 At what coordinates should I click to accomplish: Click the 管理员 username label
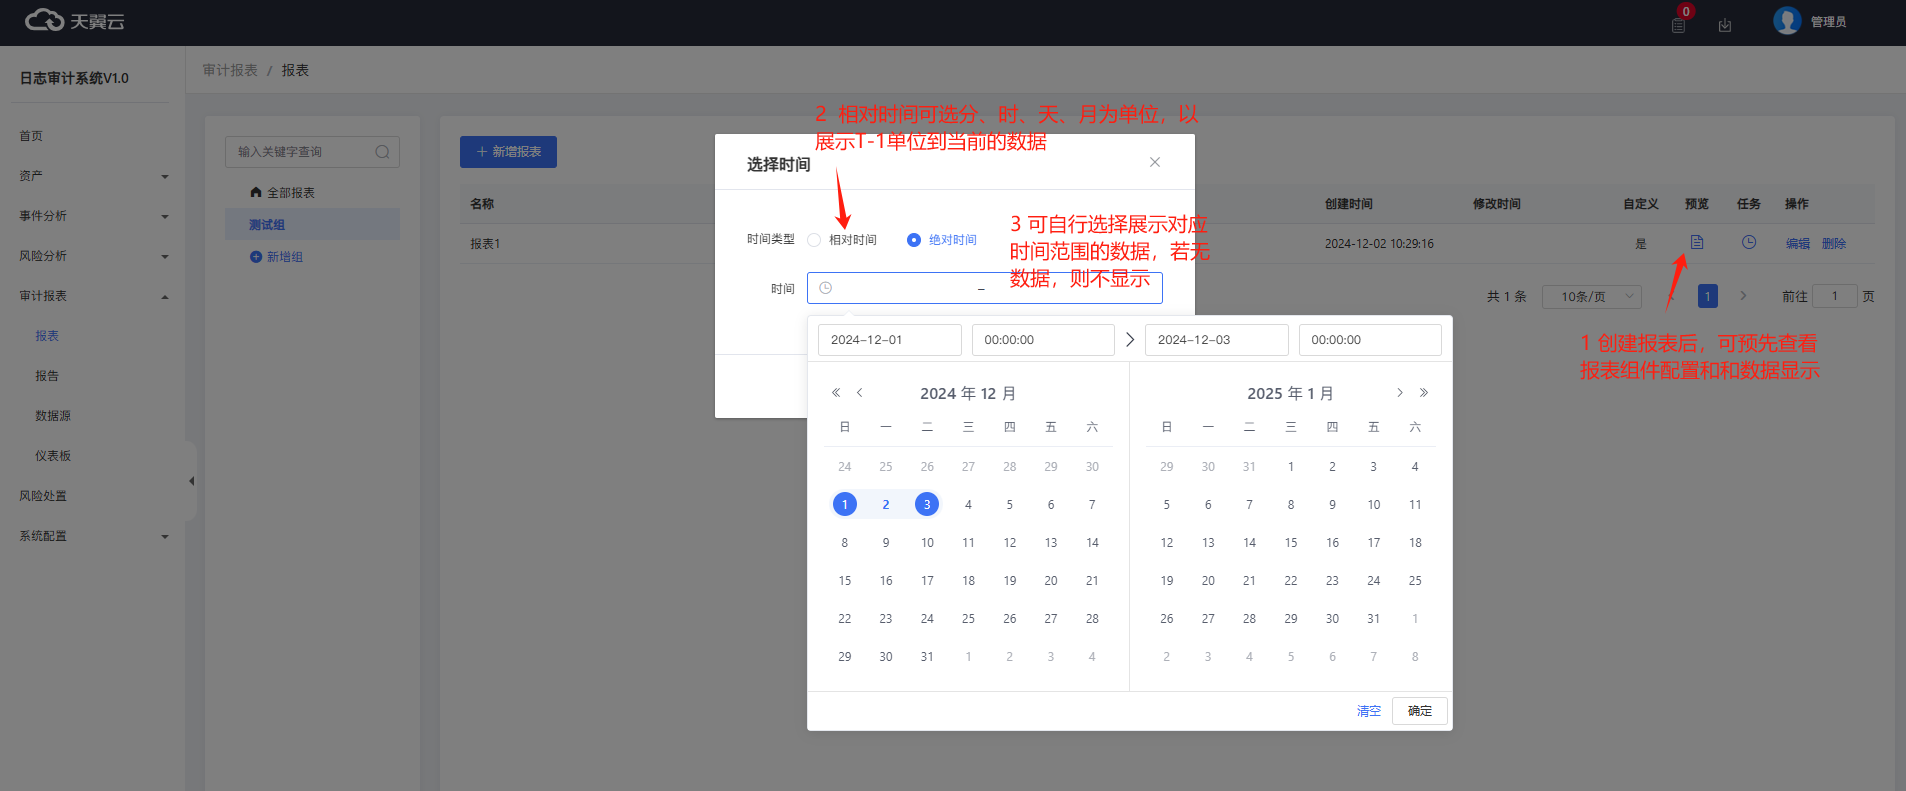(1829, 22)
